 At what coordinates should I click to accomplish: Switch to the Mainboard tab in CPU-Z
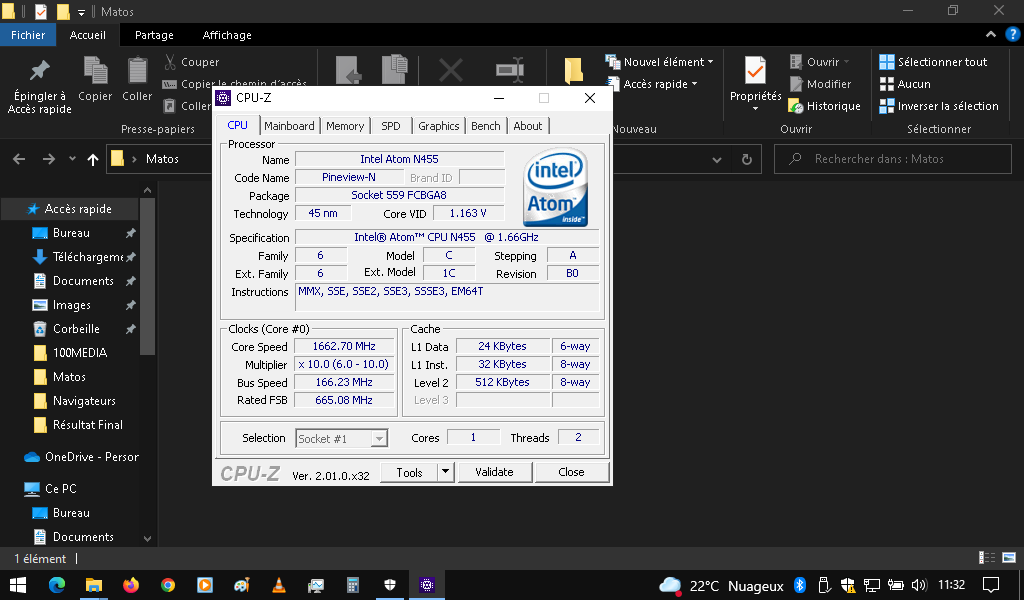[x=289, y=126]
